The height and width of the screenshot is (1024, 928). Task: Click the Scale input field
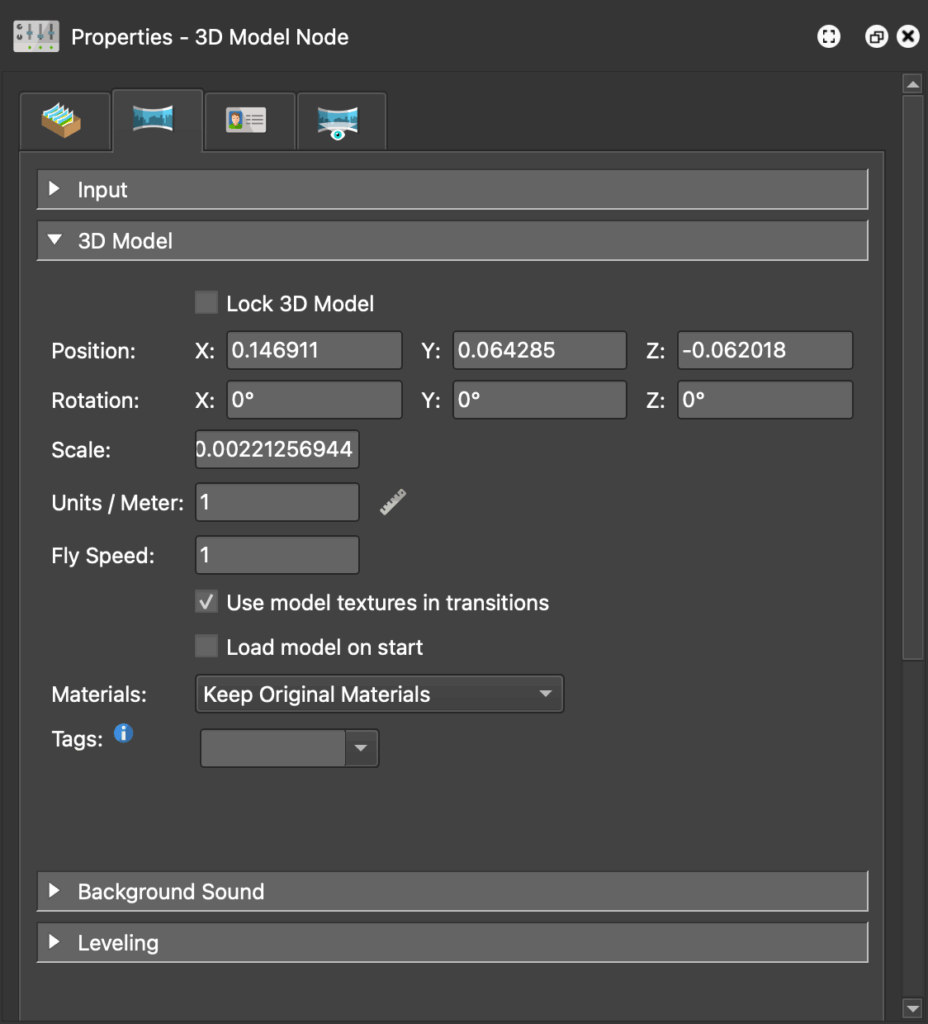point(277,450)
